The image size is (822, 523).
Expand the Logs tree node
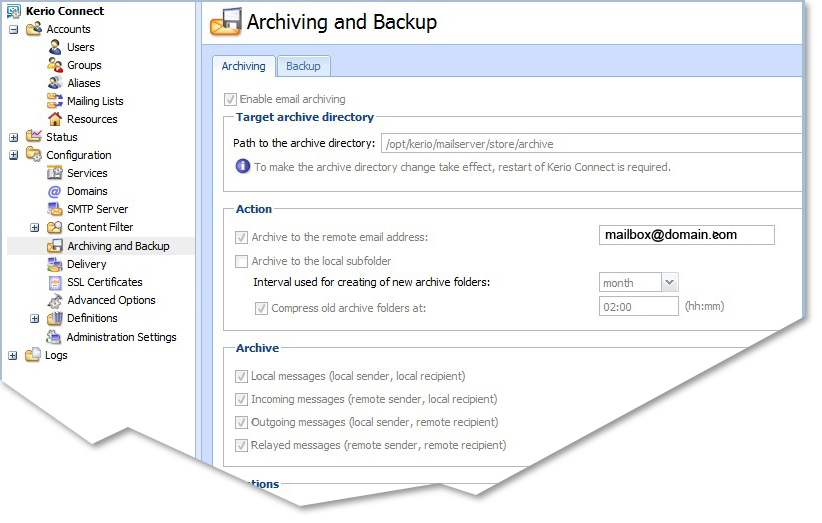[x=13, y=356]
